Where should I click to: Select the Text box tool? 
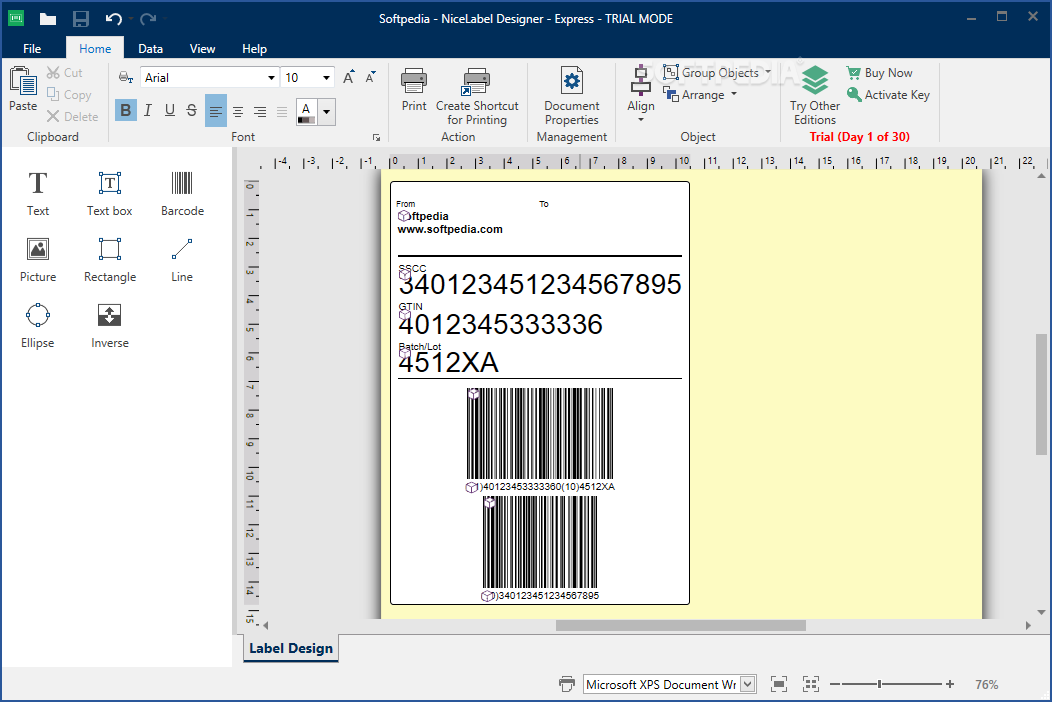pyautogui.click(x=109, y=193)
